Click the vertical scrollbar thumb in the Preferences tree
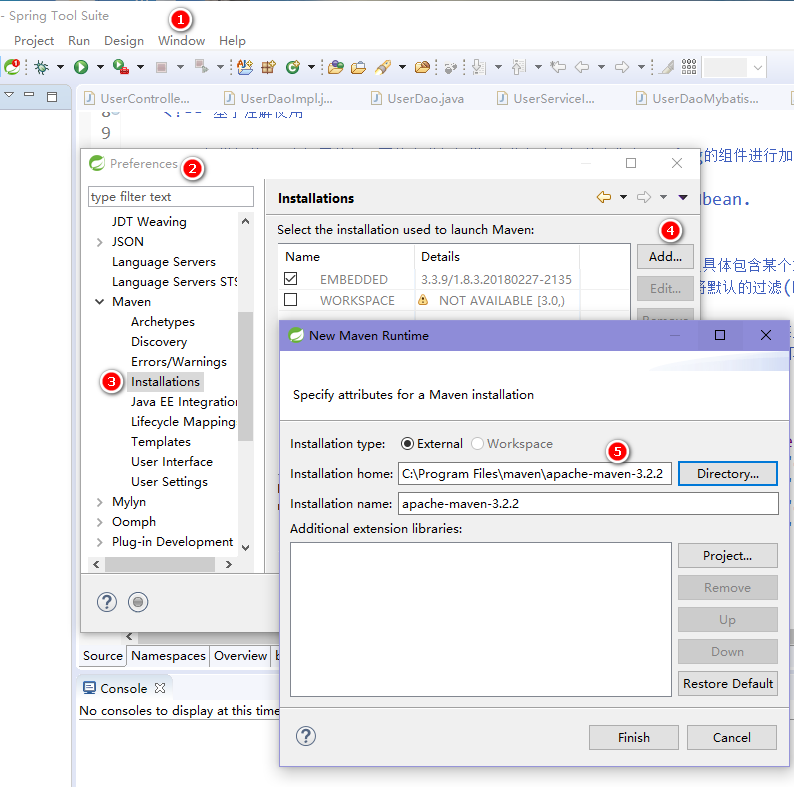 (245, 377)
